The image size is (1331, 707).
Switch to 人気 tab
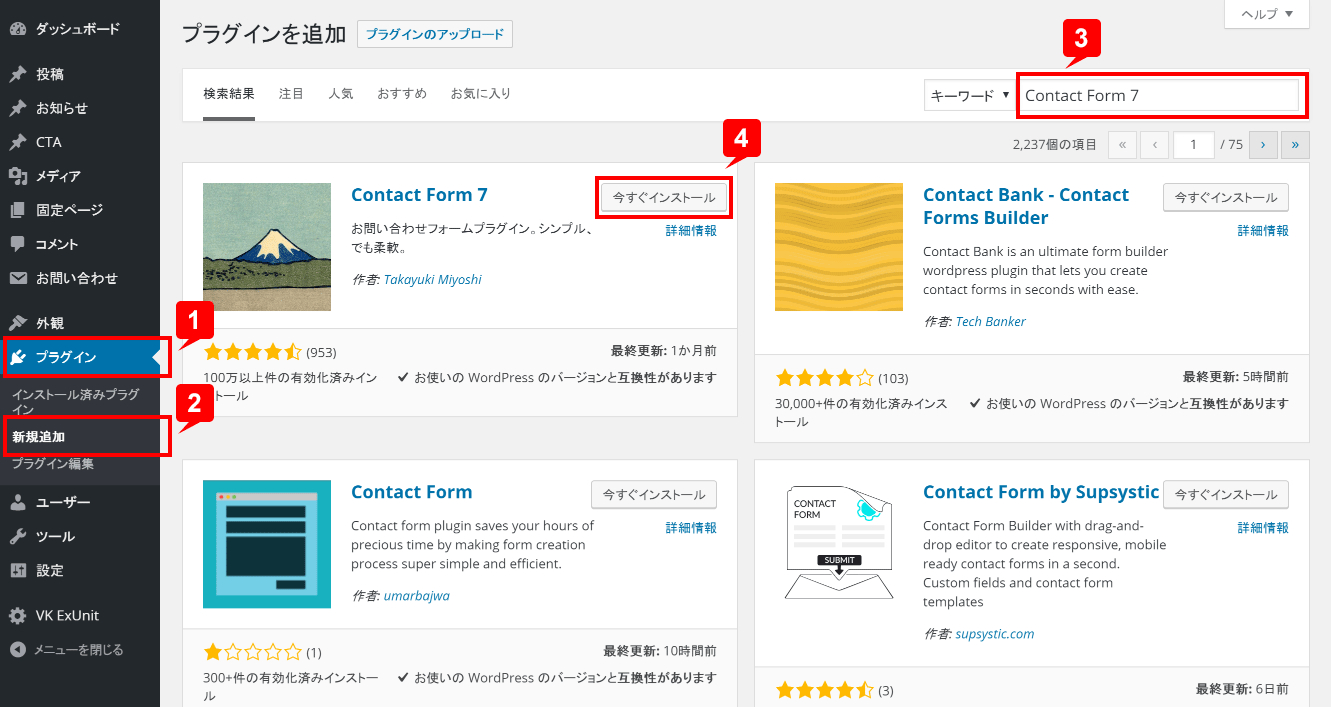pos(341,94)
